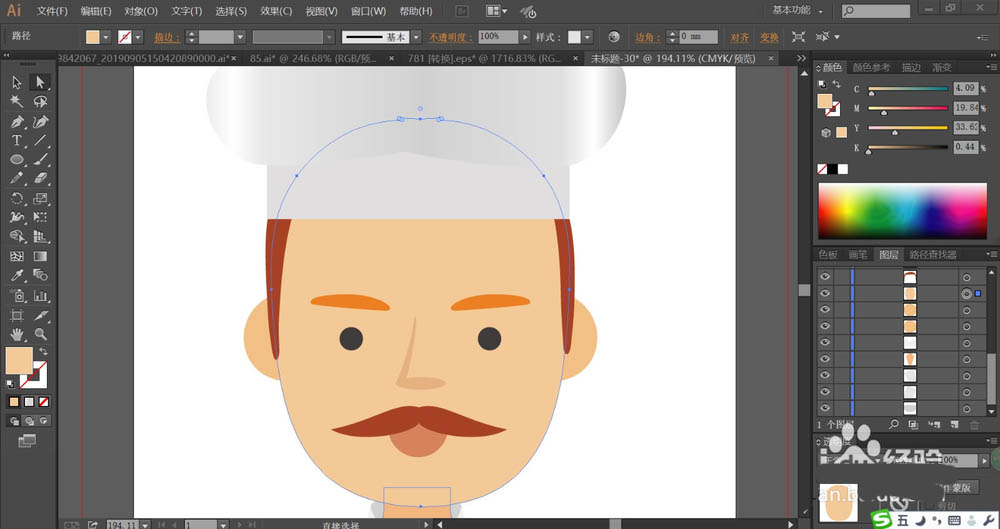Select the Type tool
The width and height of the screenshot is (1000, 529).
(x=17, y=140)
